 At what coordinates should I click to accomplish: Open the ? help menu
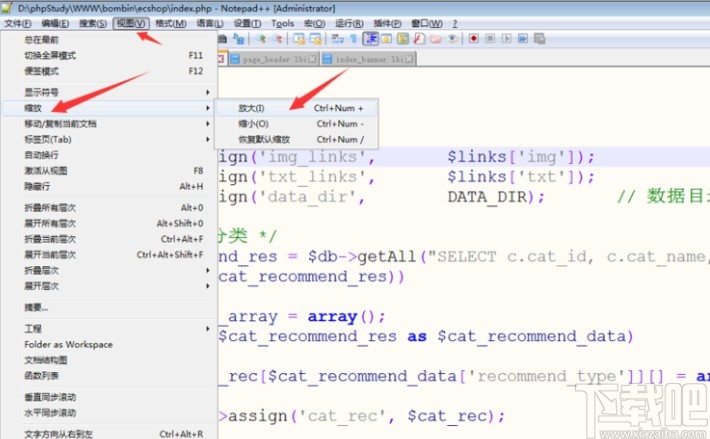coord(455,24)
